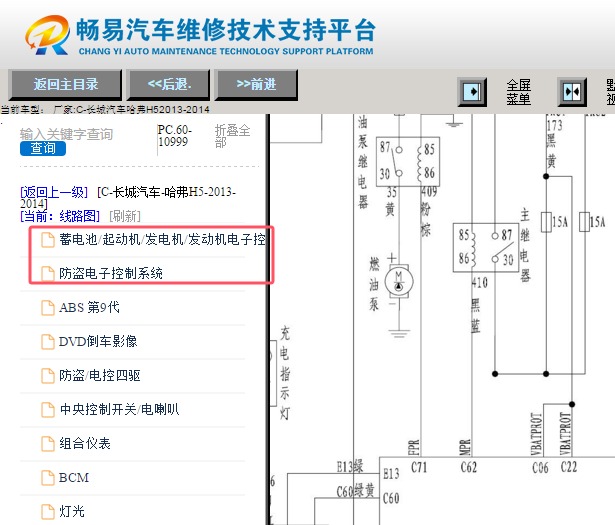Open the 防盗/电控四驱 entry
Image resolution: width=615 pixels, height=525 pixels.
pyautogui.click(x=100, y=376)
